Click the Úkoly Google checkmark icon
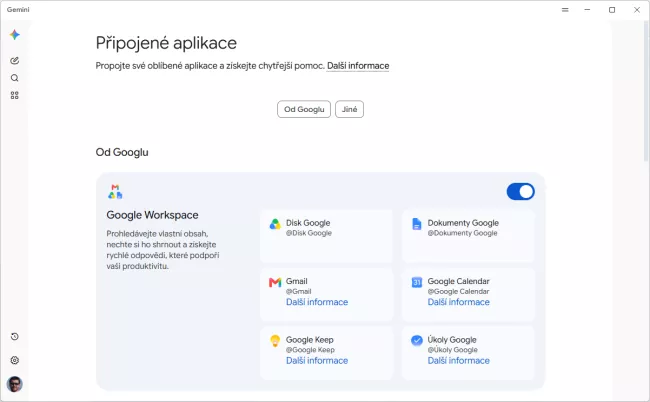 pos(417,340)
